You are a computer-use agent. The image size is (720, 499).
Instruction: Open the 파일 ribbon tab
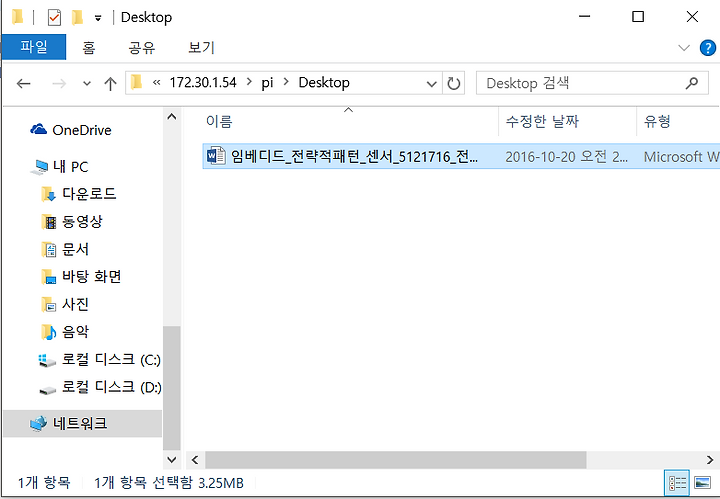34,47
